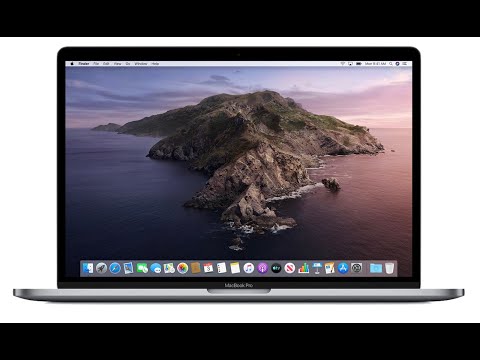Viewport: 480px width, 360px height.
Task: Open the Window menu
Action: point(141,63)
